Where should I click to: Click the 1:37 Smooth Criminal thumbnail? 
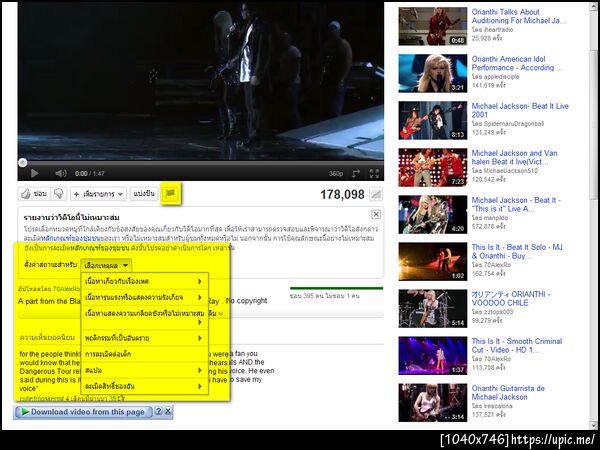coord(432,356)
